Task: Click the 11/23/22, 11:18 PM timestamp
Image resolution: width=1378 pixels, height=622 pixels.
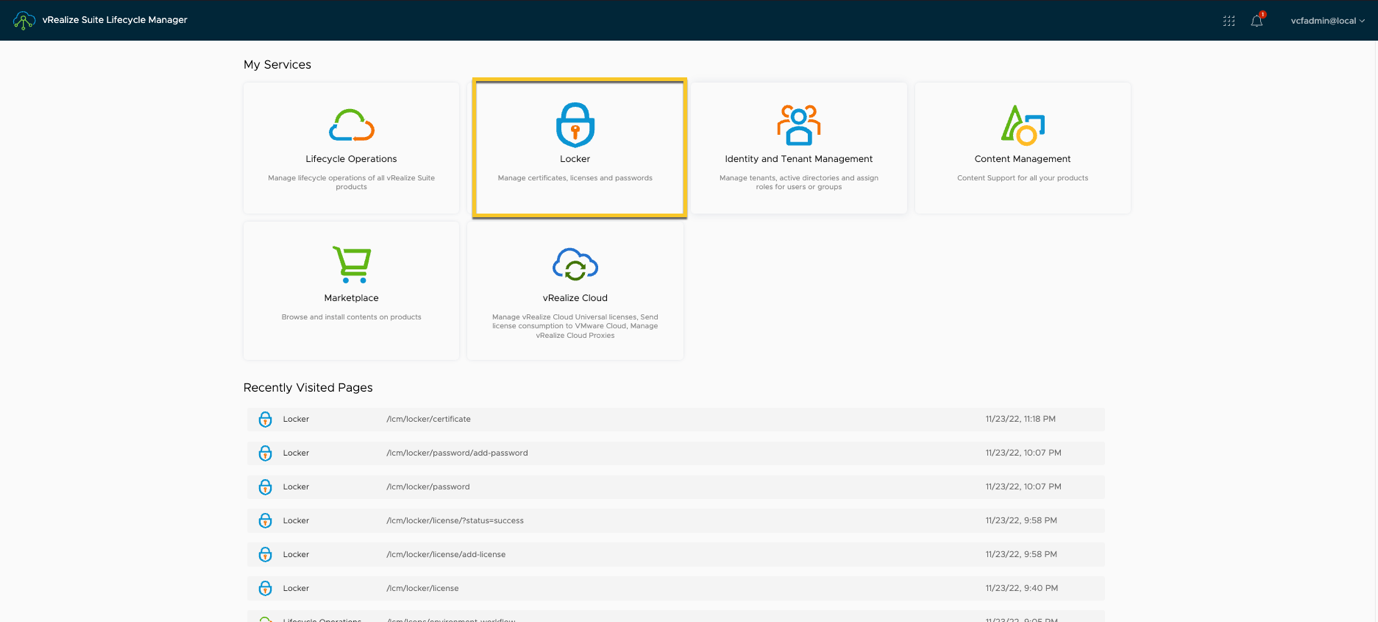Action: click(1020, 419)
